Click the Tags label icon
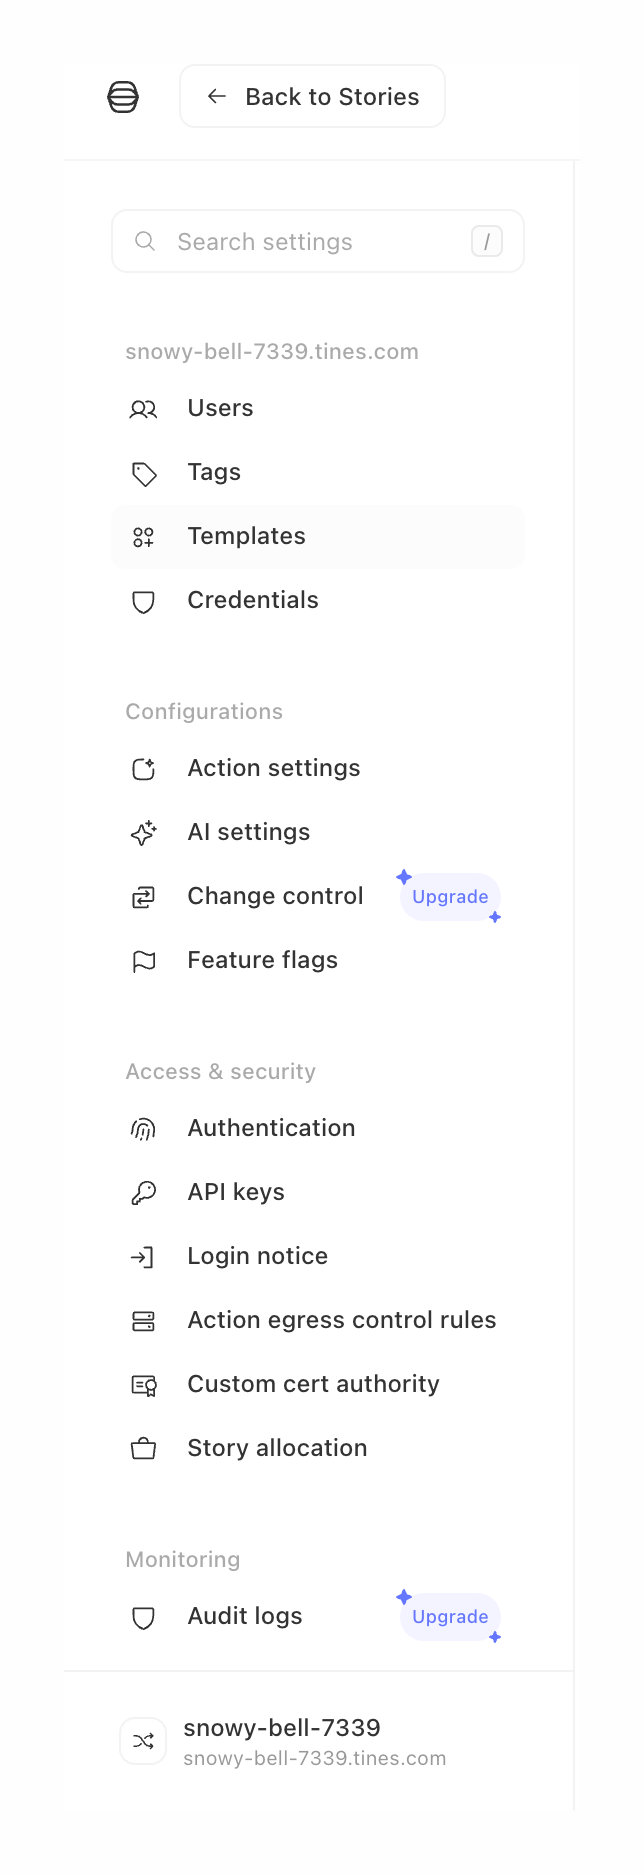Screen dimensions: 644x1875 click(x=144, y=473)
